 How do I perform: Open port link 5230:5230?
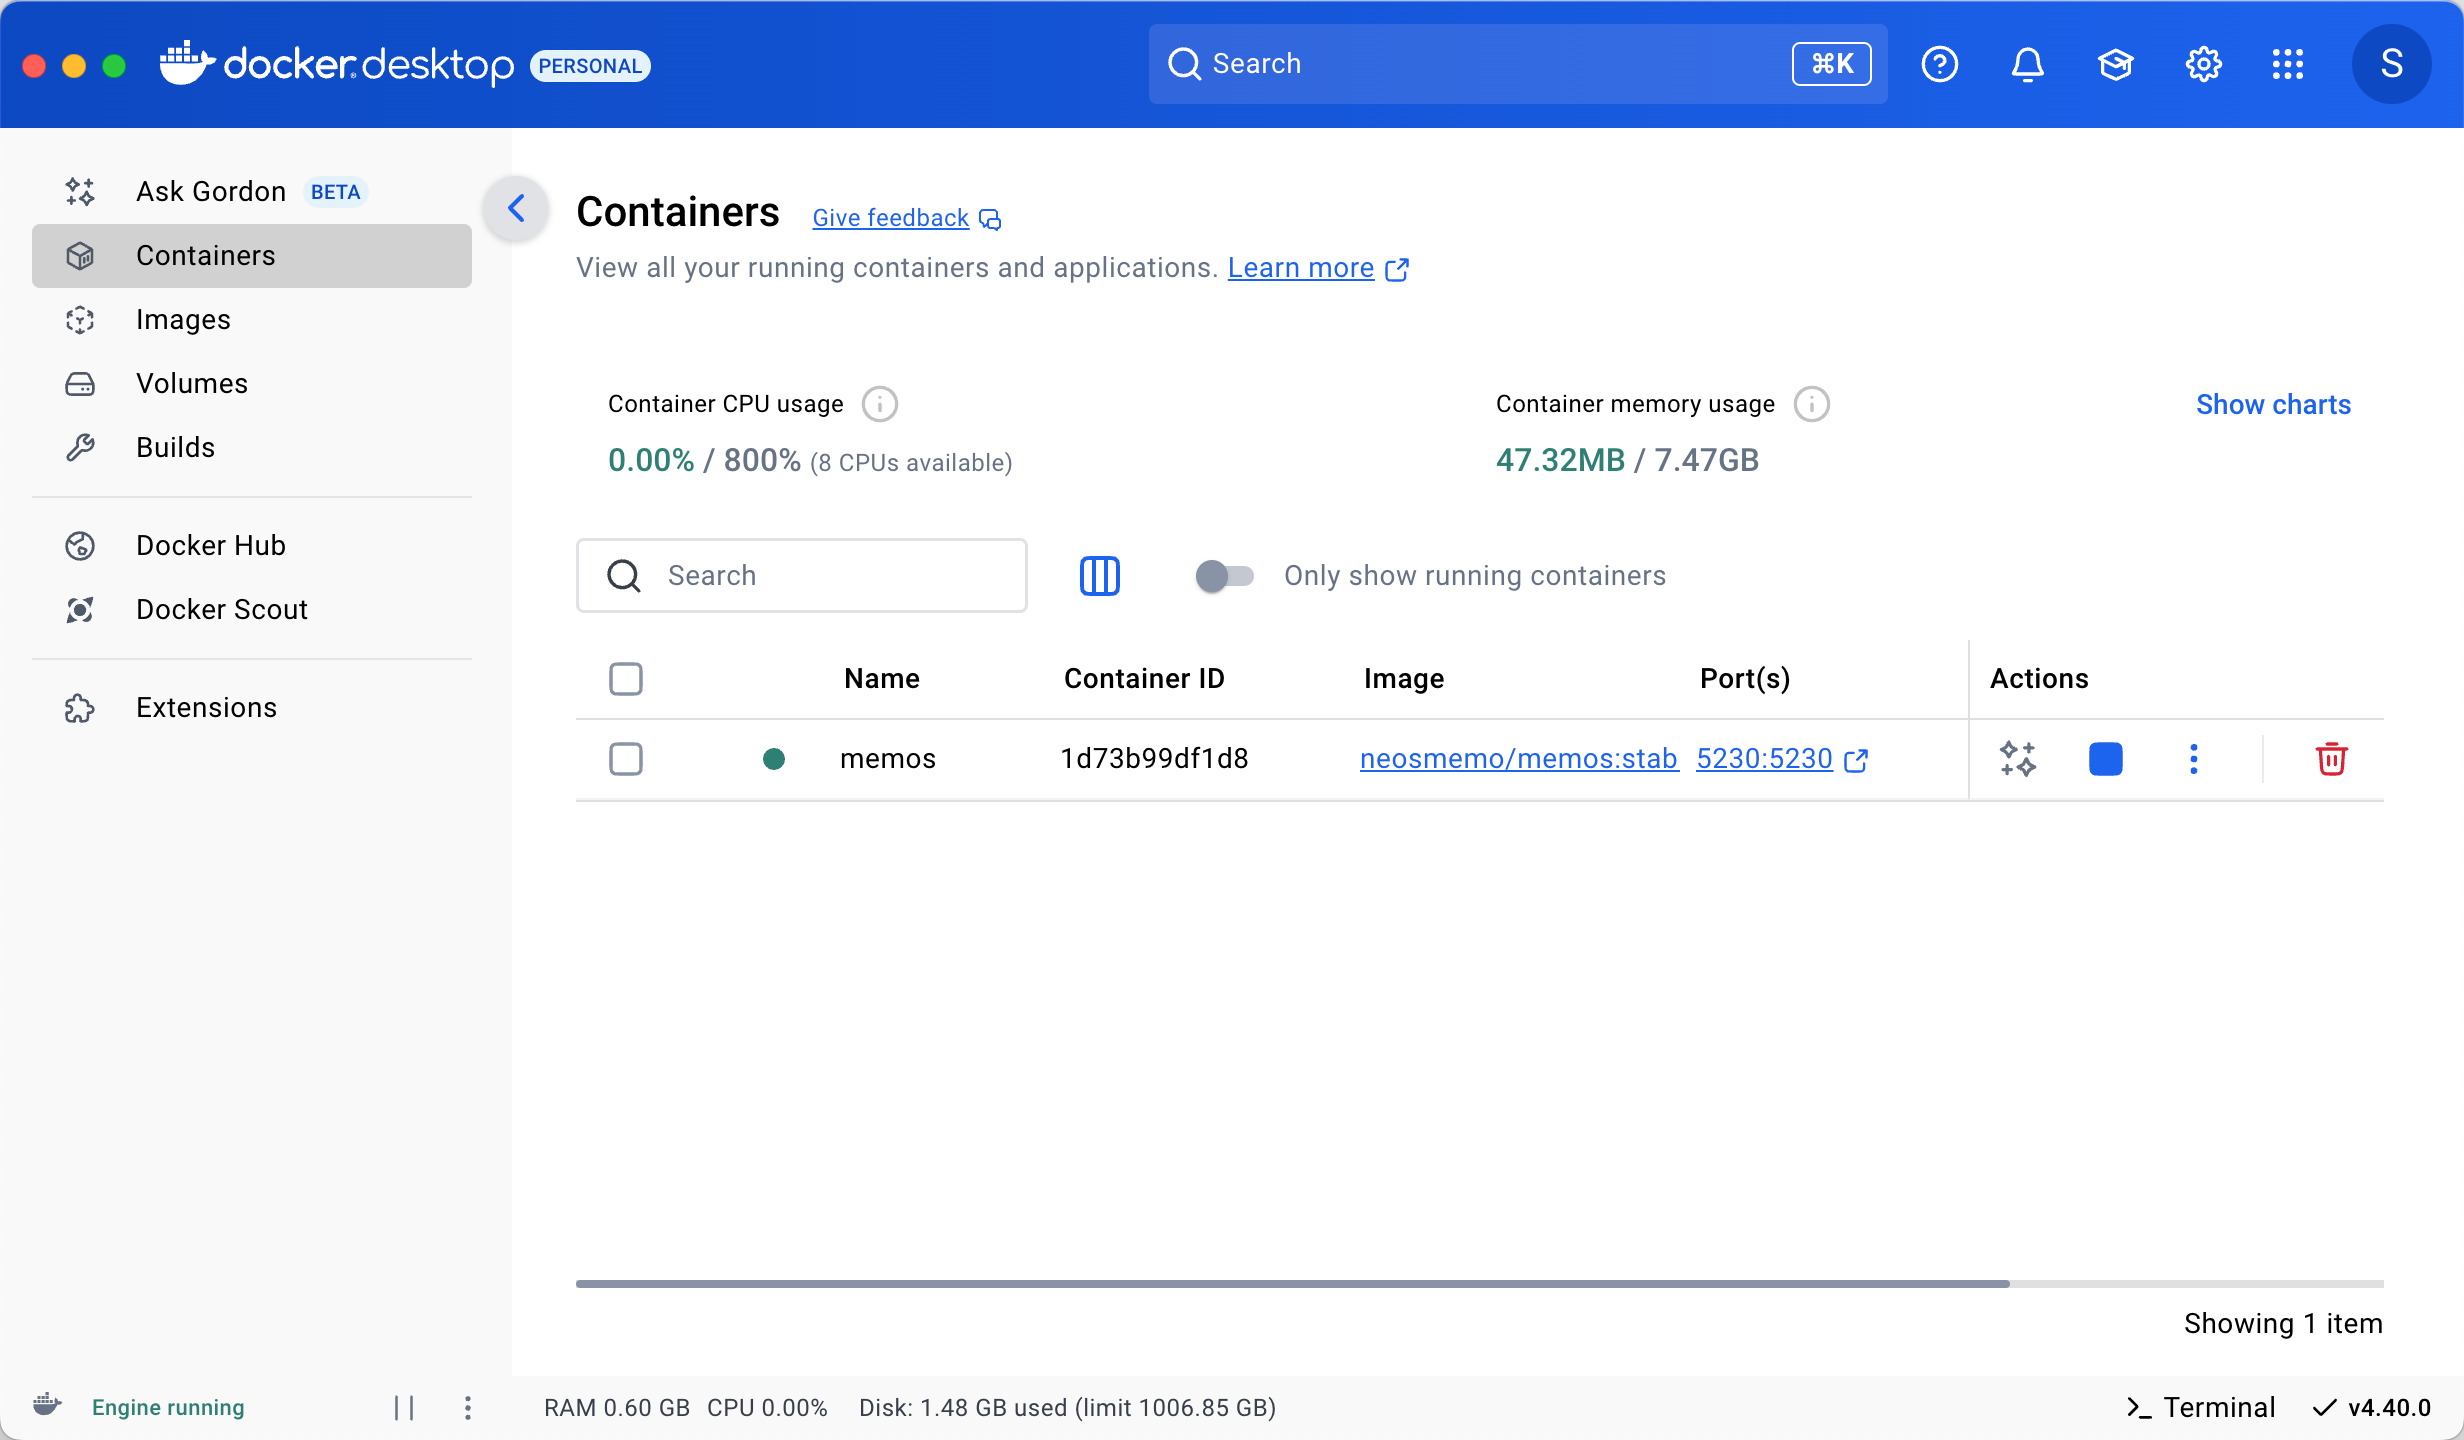(1764, 759)
